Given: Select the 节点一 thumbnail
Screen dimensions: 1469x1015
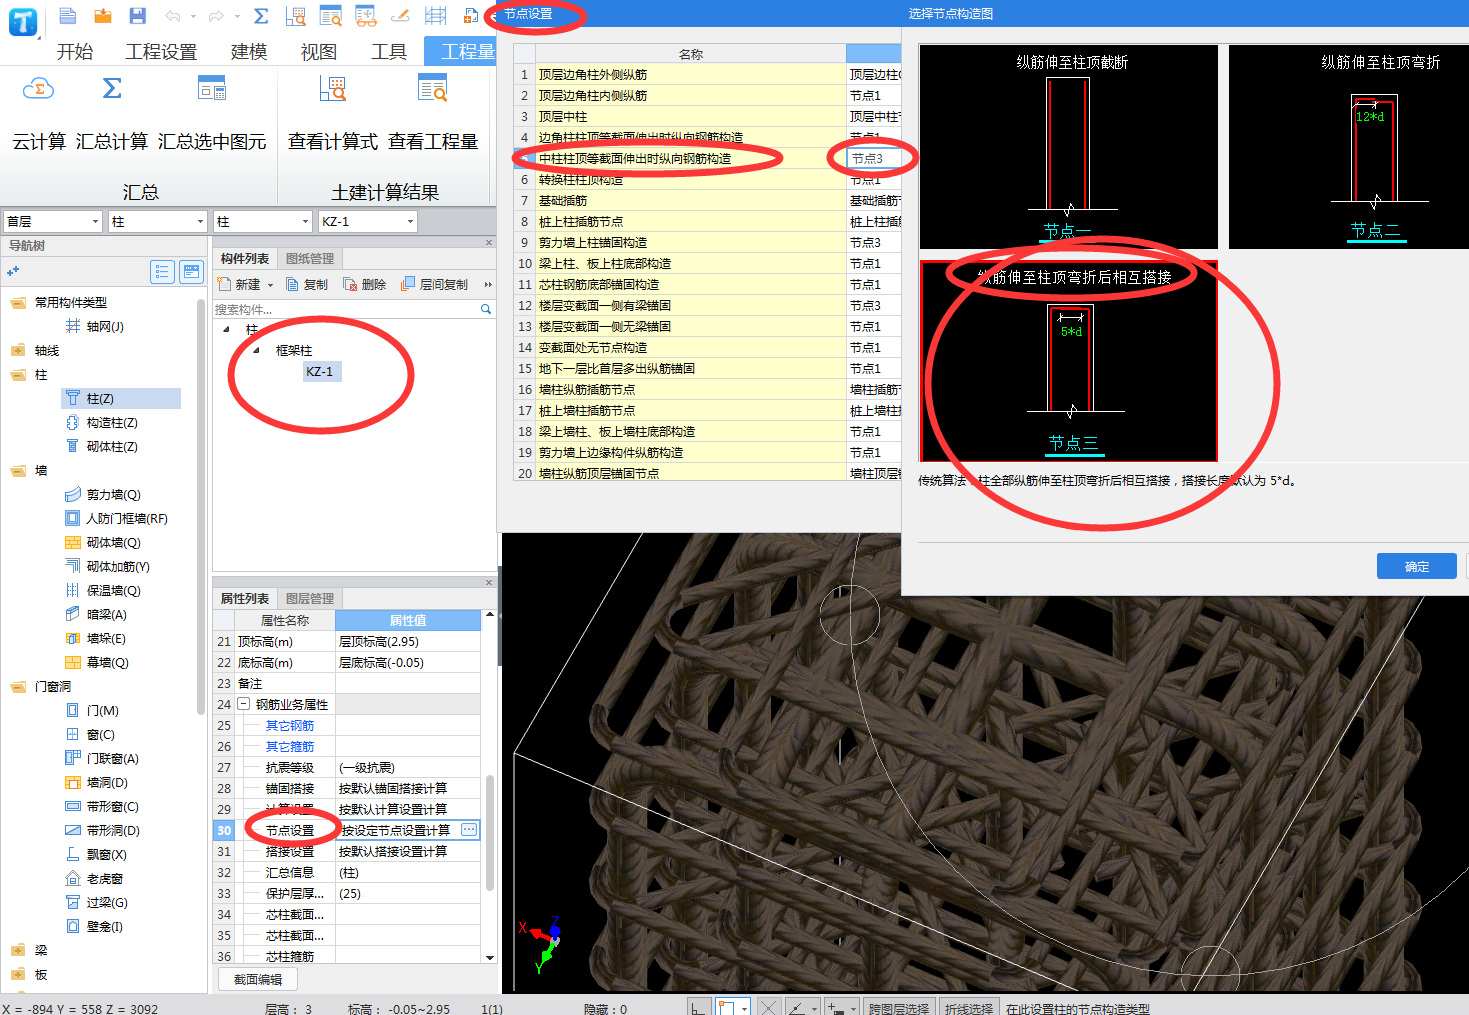Looking at the screenshot, I should coord(1069,147).
